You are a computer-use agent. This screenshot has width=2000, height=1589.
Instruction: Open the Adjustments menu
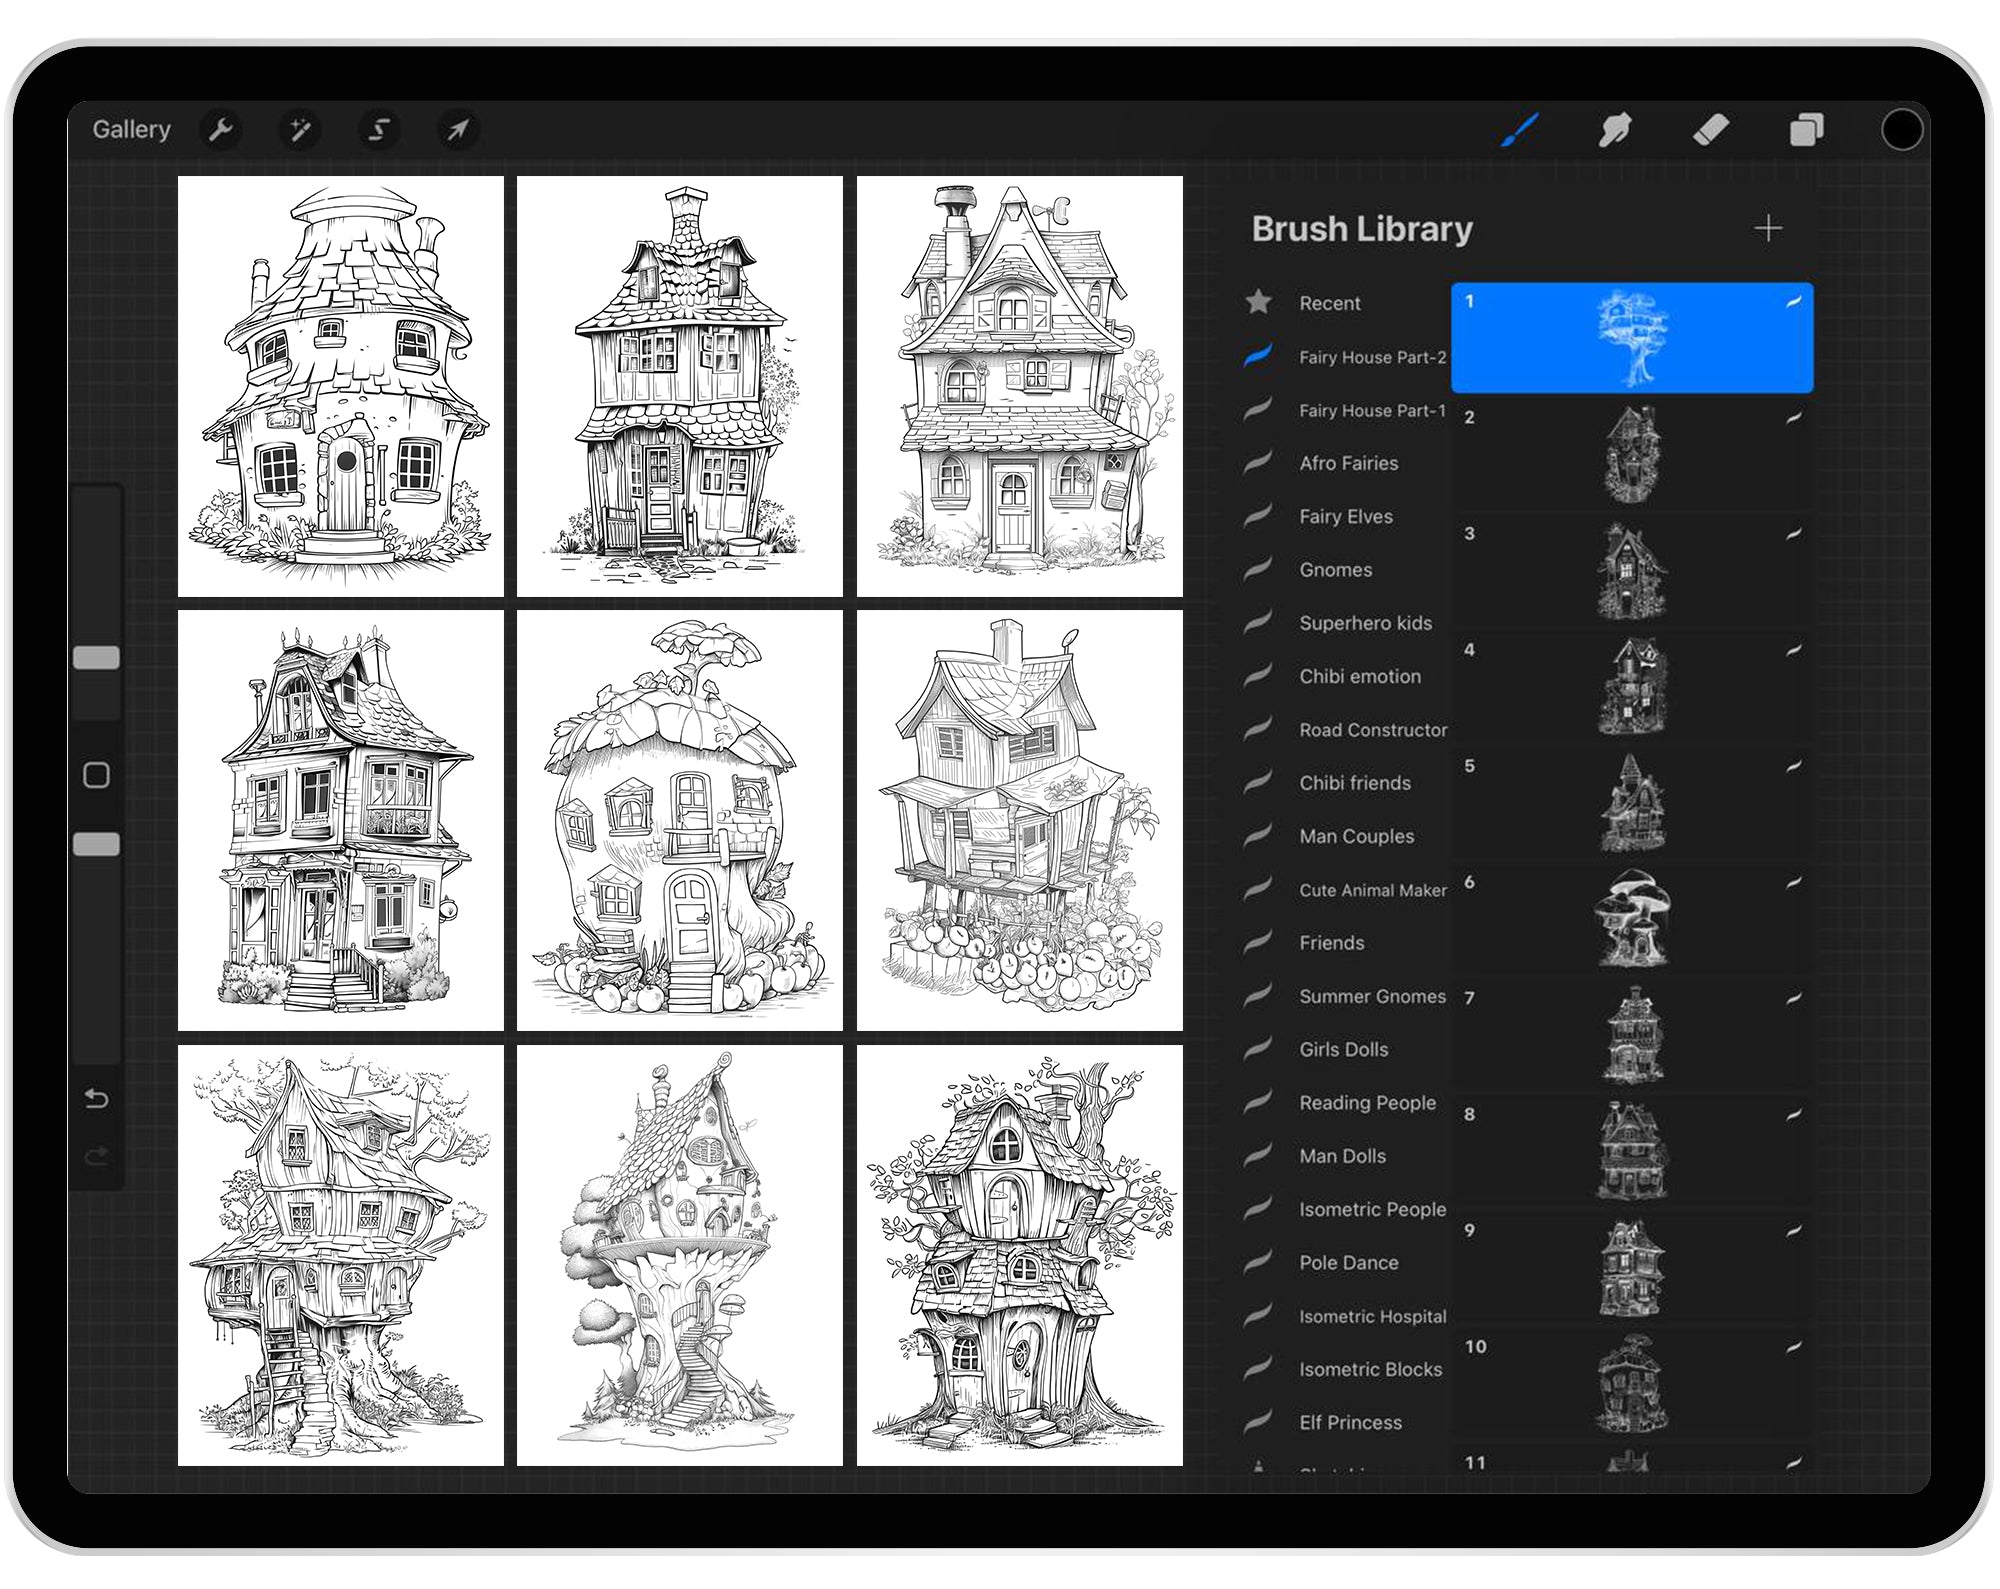pos(300,129)
